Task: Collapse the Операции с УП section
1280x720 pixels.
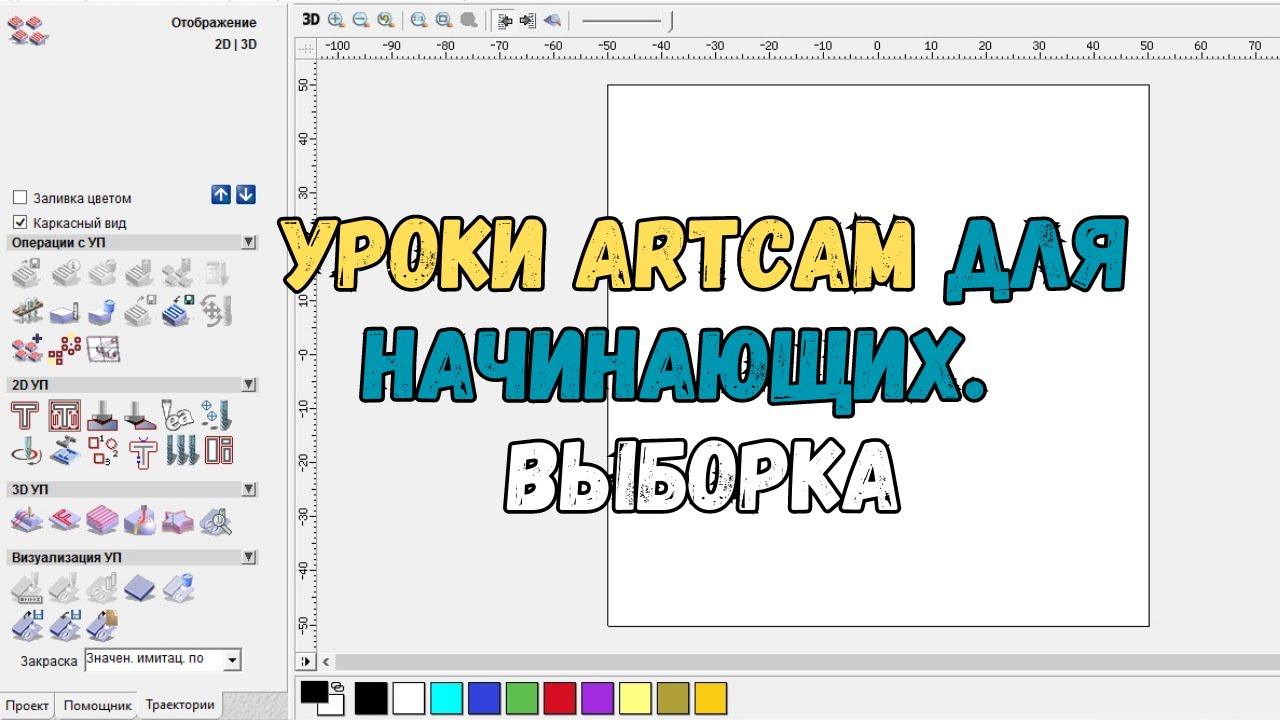Action: pos(248,243)
